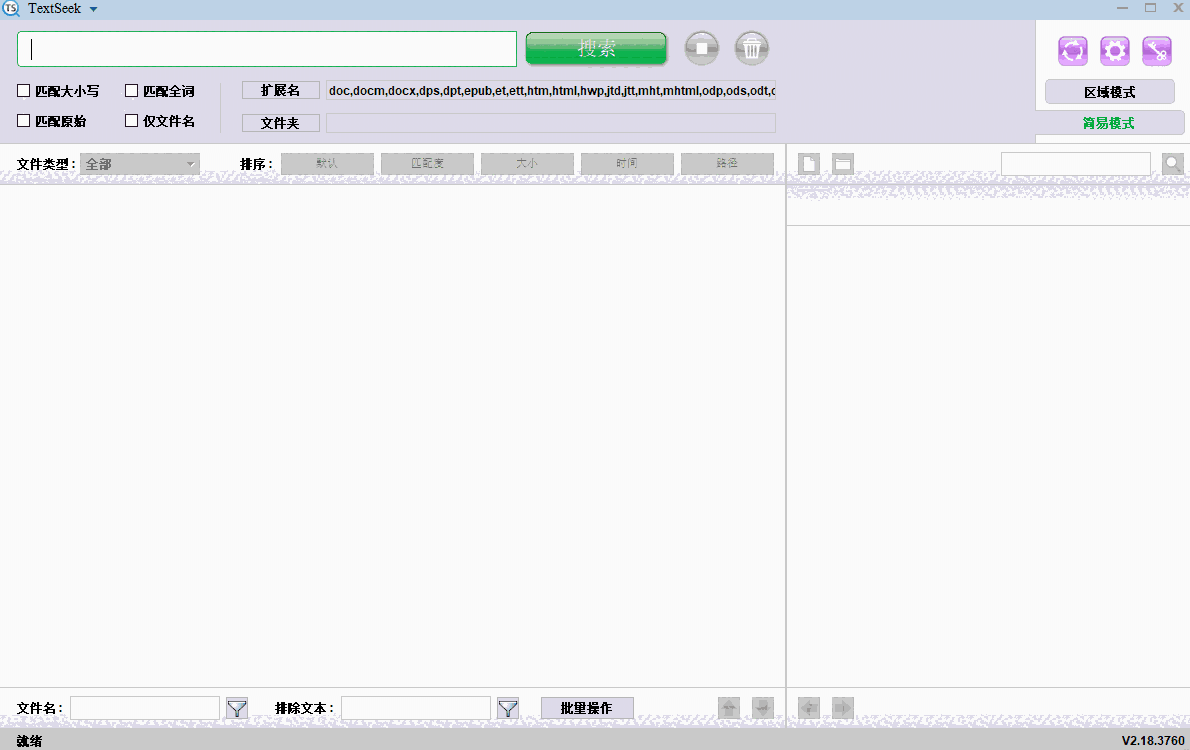1190x750 pixels.
Task: Click the stop search icon
Action: 701,47
